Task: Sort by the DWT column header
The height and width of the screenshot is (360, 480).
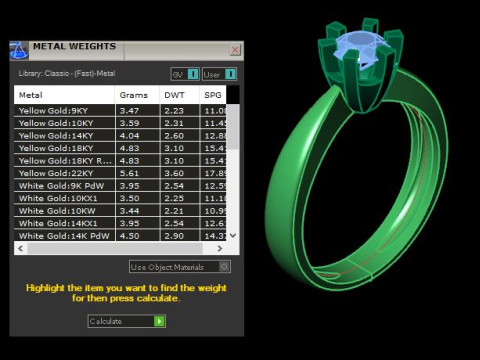Action: point(179,95)
